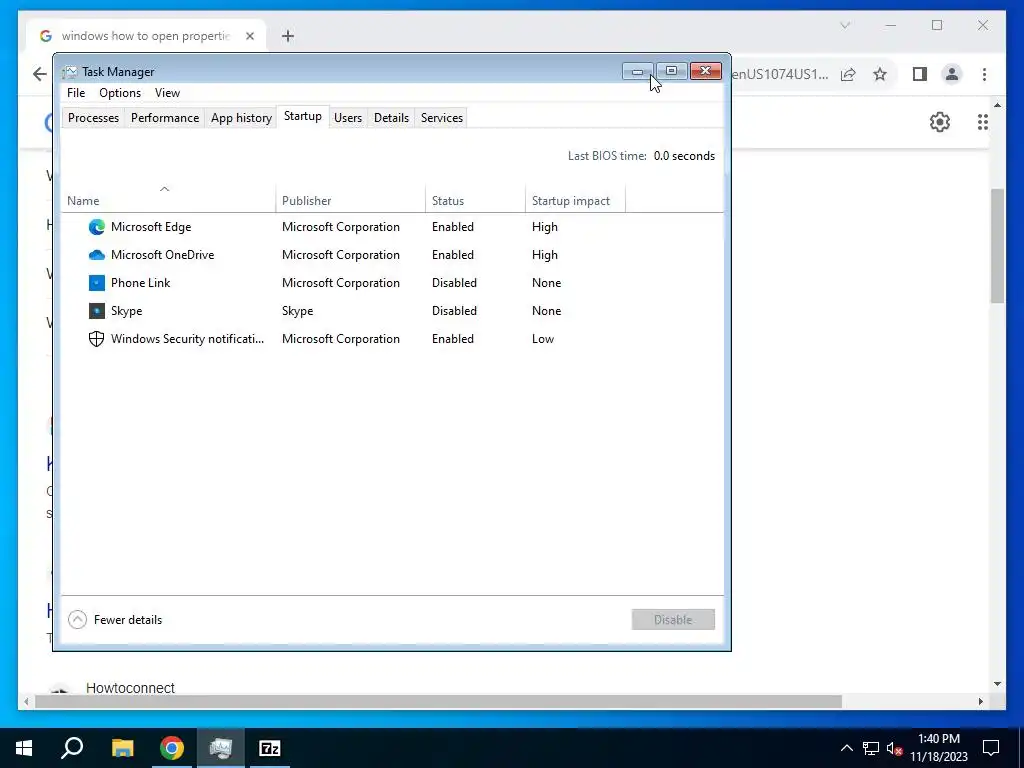Click the Howtoconnect search result

click(x=130, y=688)
